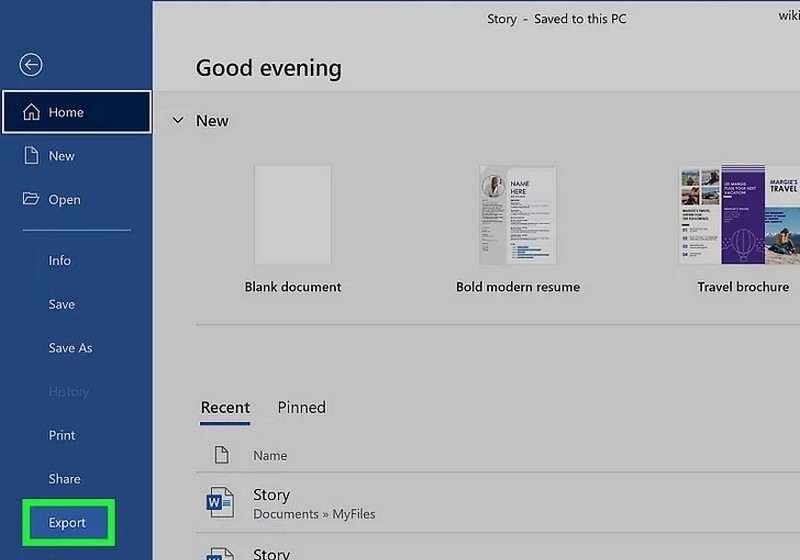Open the Info page
Viewport: 800px width, 560px height.
[x=60, y=261]
